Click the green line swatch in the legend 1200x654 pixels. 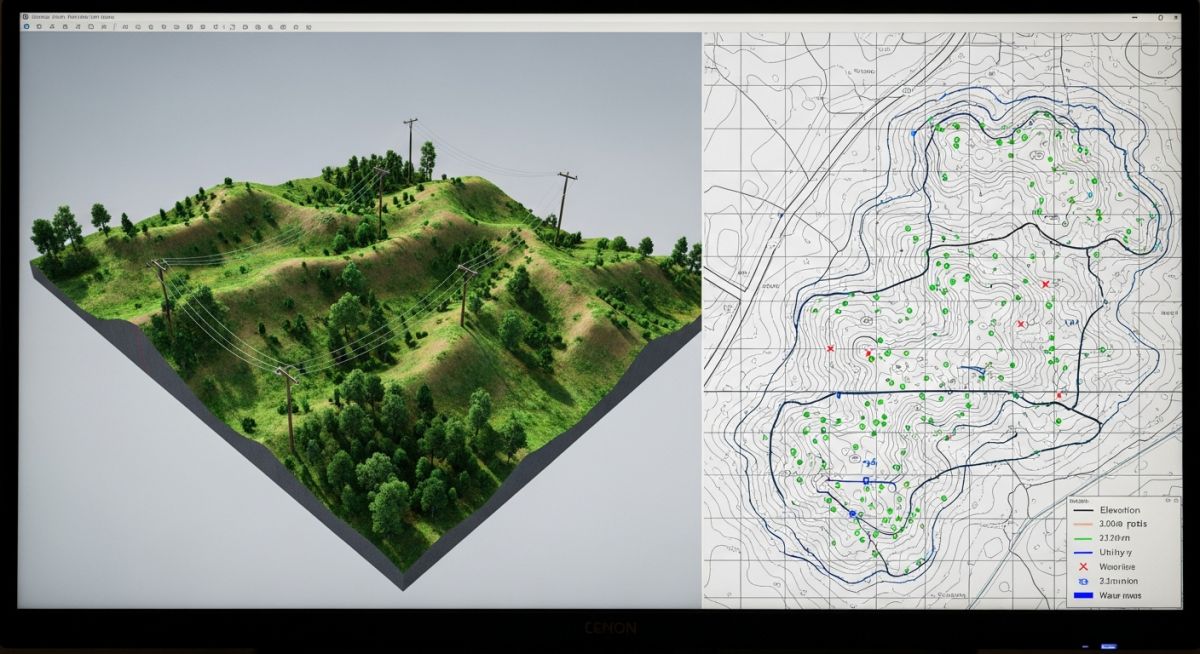tap(1083, 539)
